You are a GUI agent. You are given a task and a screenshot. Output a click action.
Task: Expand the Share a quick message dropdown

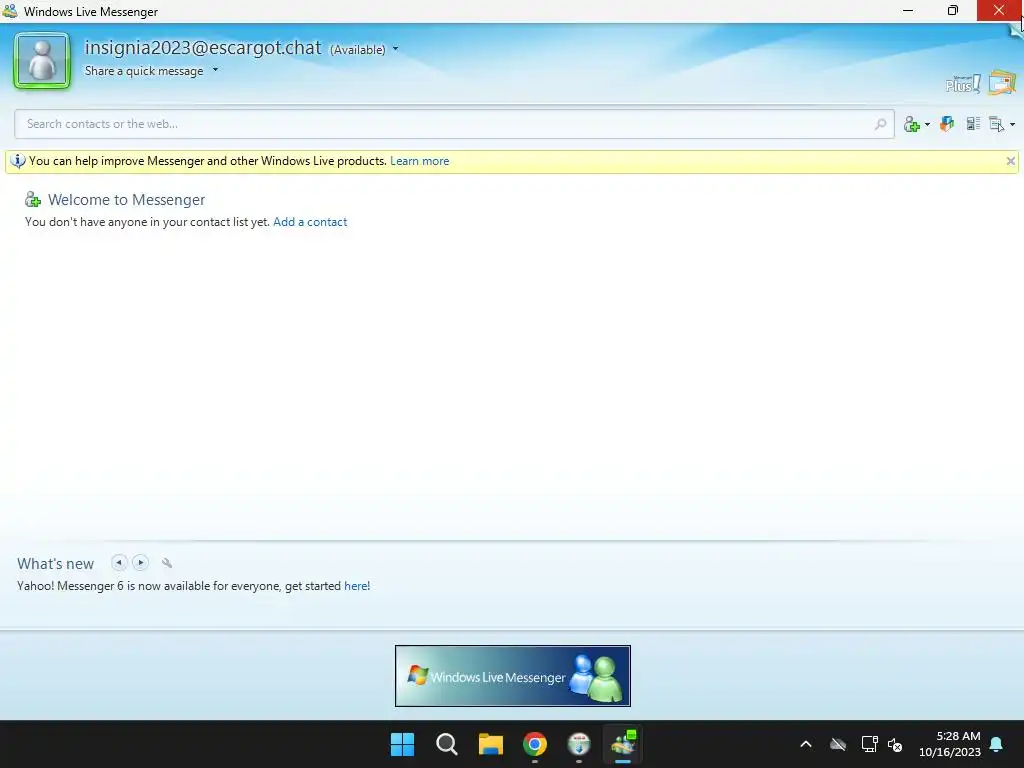216,70
